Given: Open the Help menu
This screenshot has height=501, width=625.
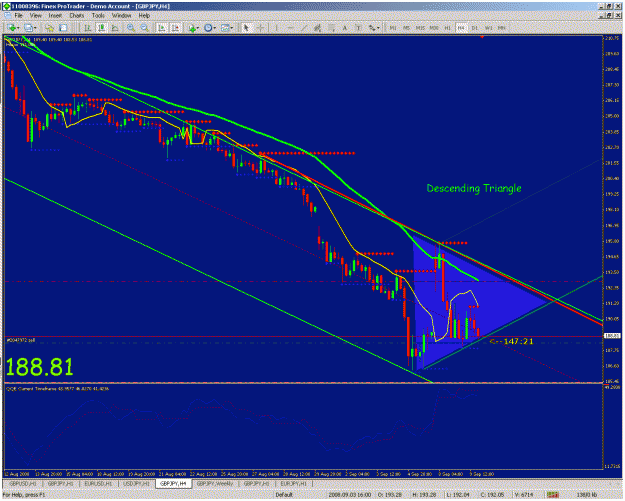Looking at the screenshot, I should tap(144, 16).
